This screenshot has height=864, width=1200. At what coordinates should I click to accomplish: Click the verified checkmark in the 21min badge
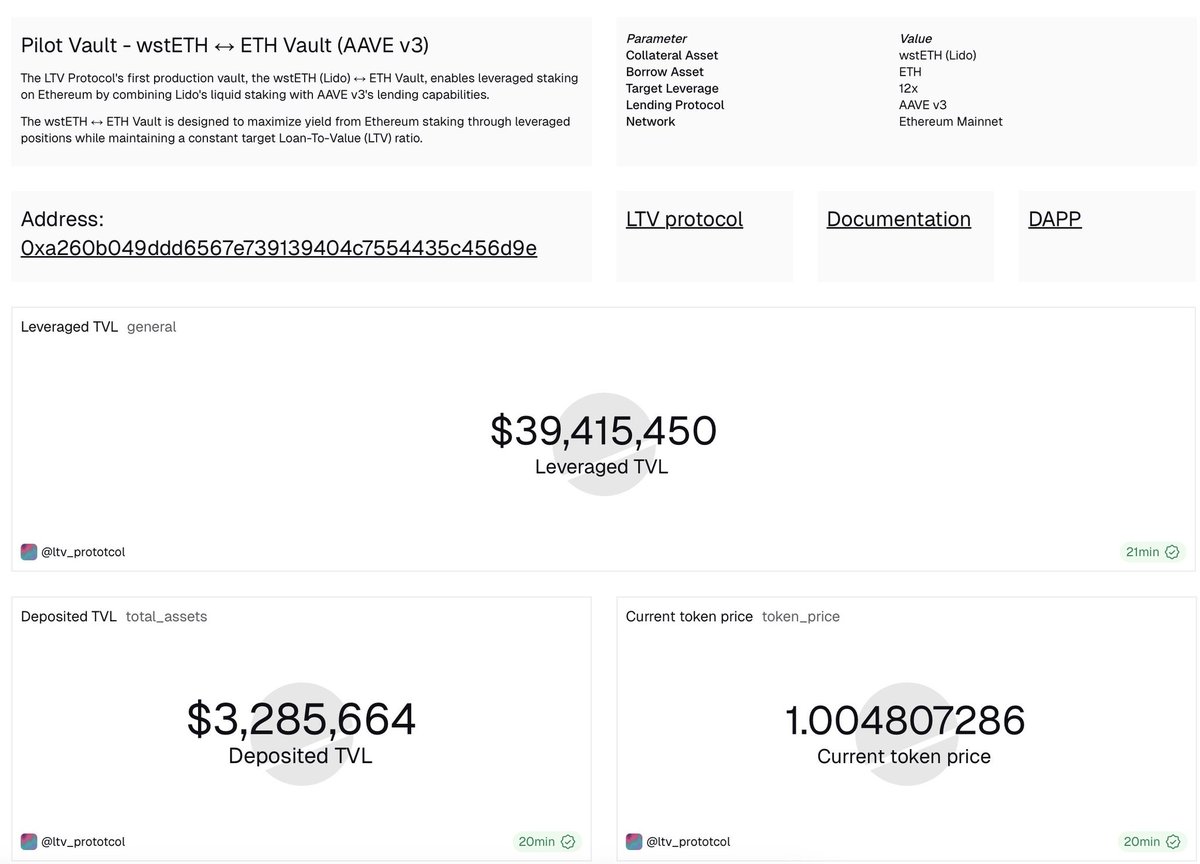(x=1172, y=552)
